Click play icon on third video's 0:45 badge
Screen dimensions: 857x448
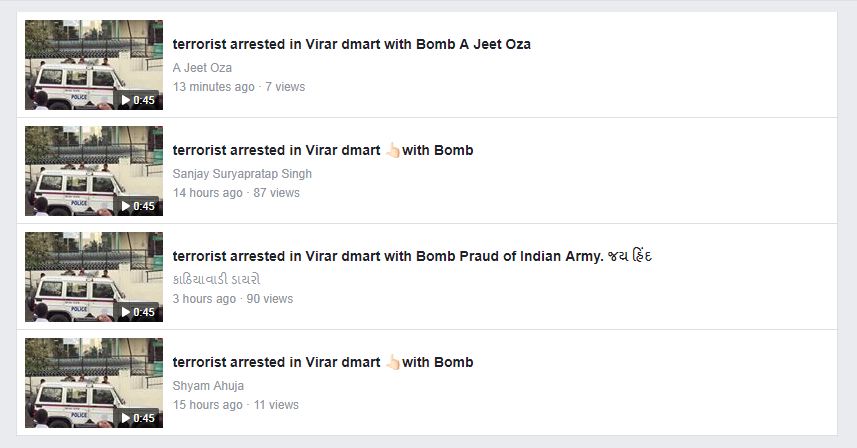(x=126, y=312)
